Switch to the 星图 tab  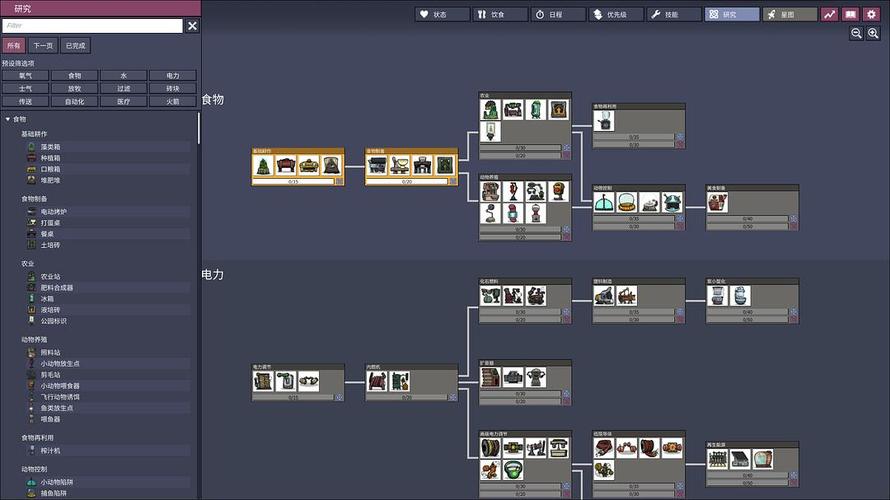click(790, 14)
